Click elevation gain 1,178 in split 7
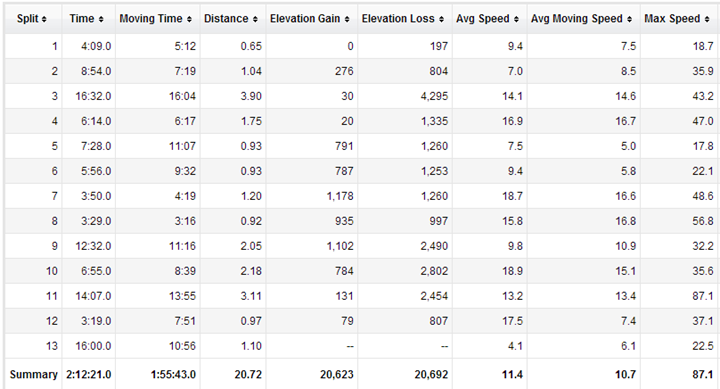This screenshot has width=720, height=389. [x=340, y=196]
